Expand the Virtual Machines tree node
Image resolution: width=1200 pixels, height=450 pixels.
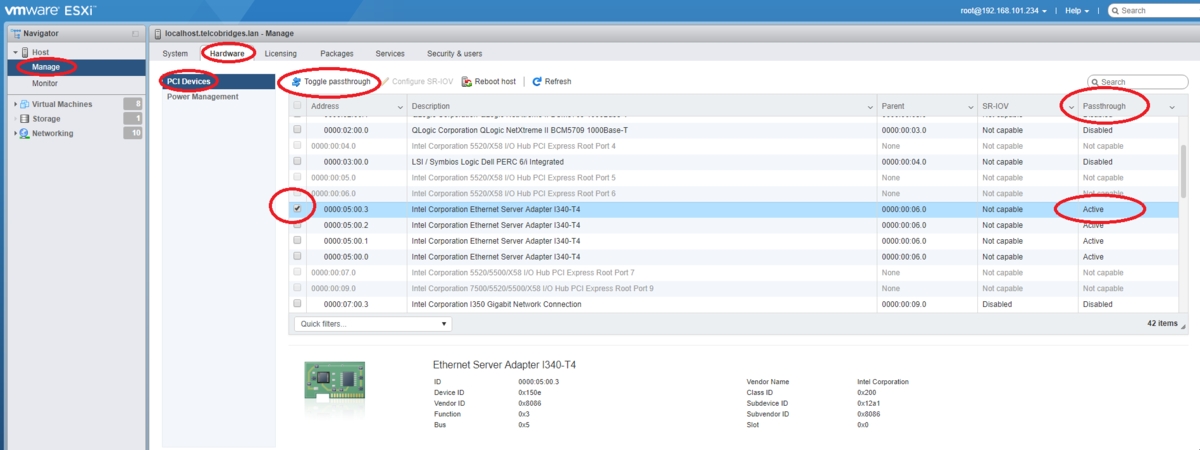click(x=15, y=104)
